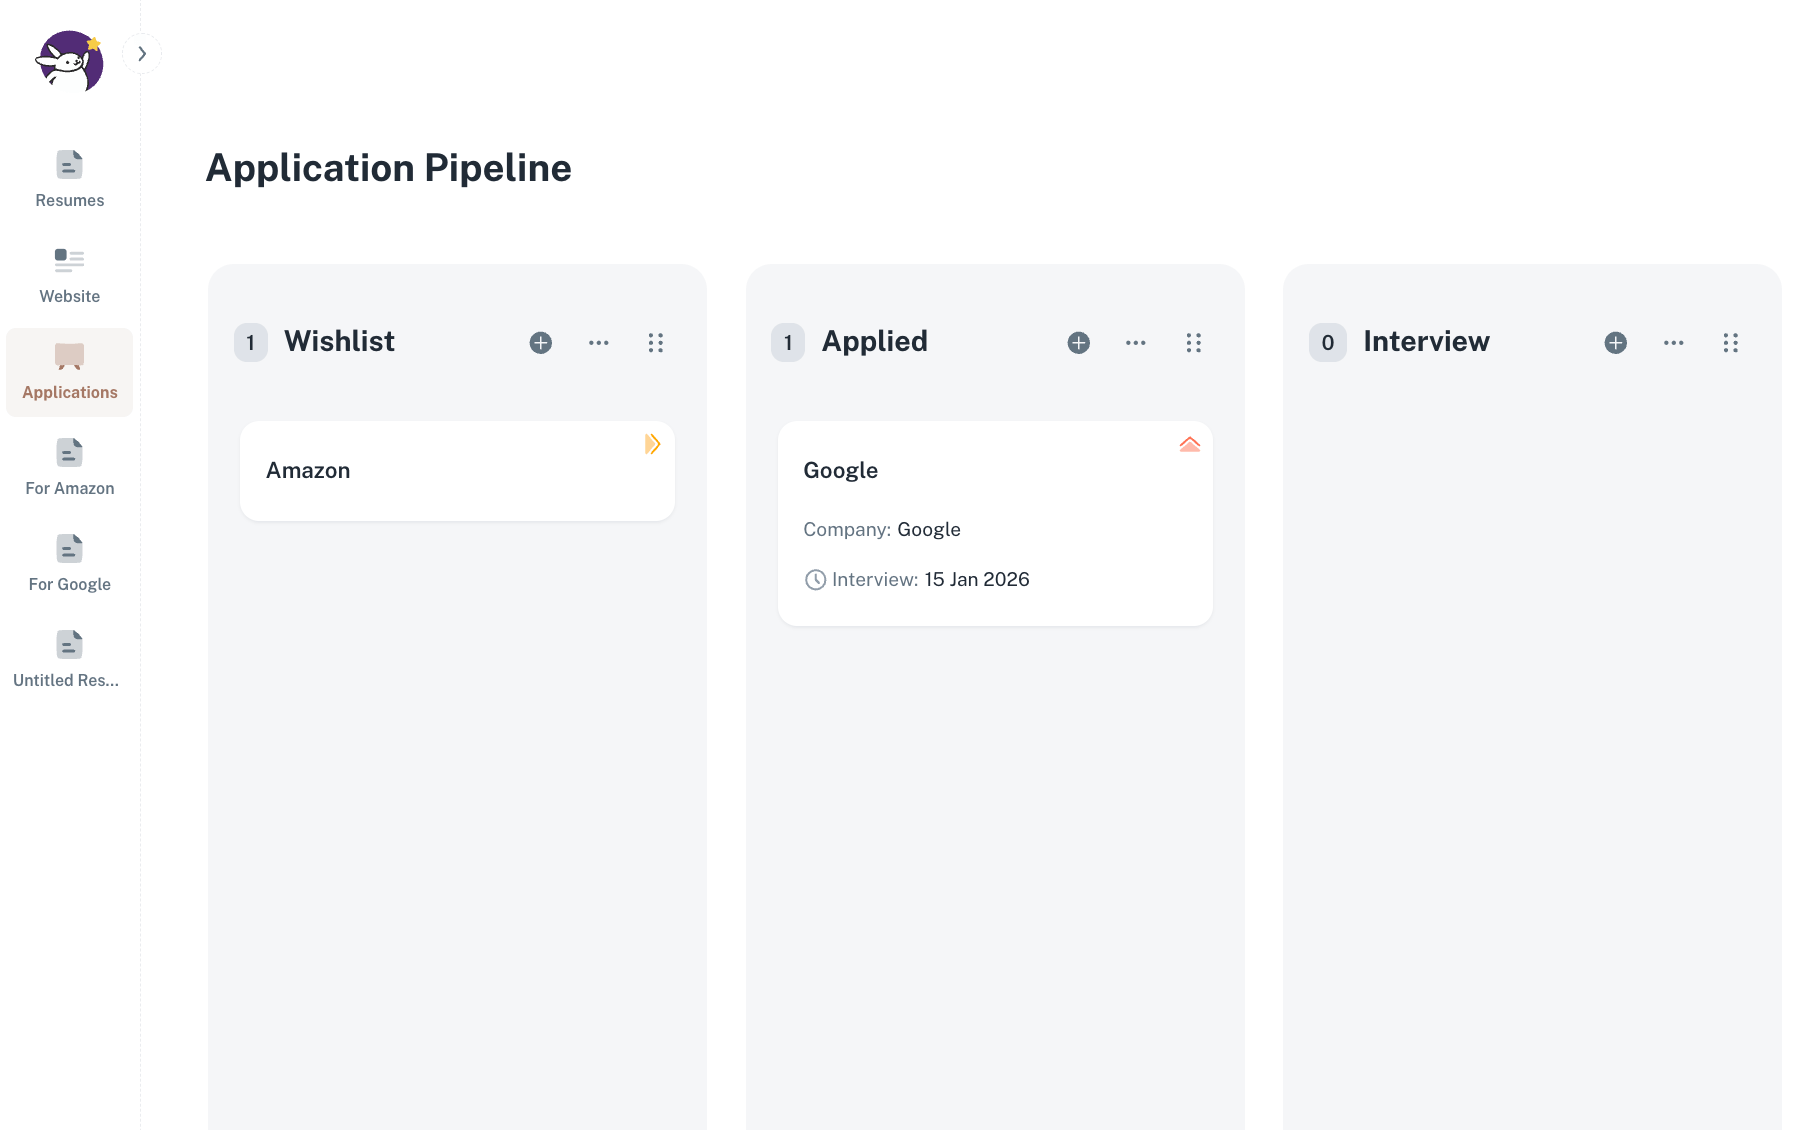Open the For Amazon resume document icon
Screen dimensions: 1816x1130
click(68, 453)
